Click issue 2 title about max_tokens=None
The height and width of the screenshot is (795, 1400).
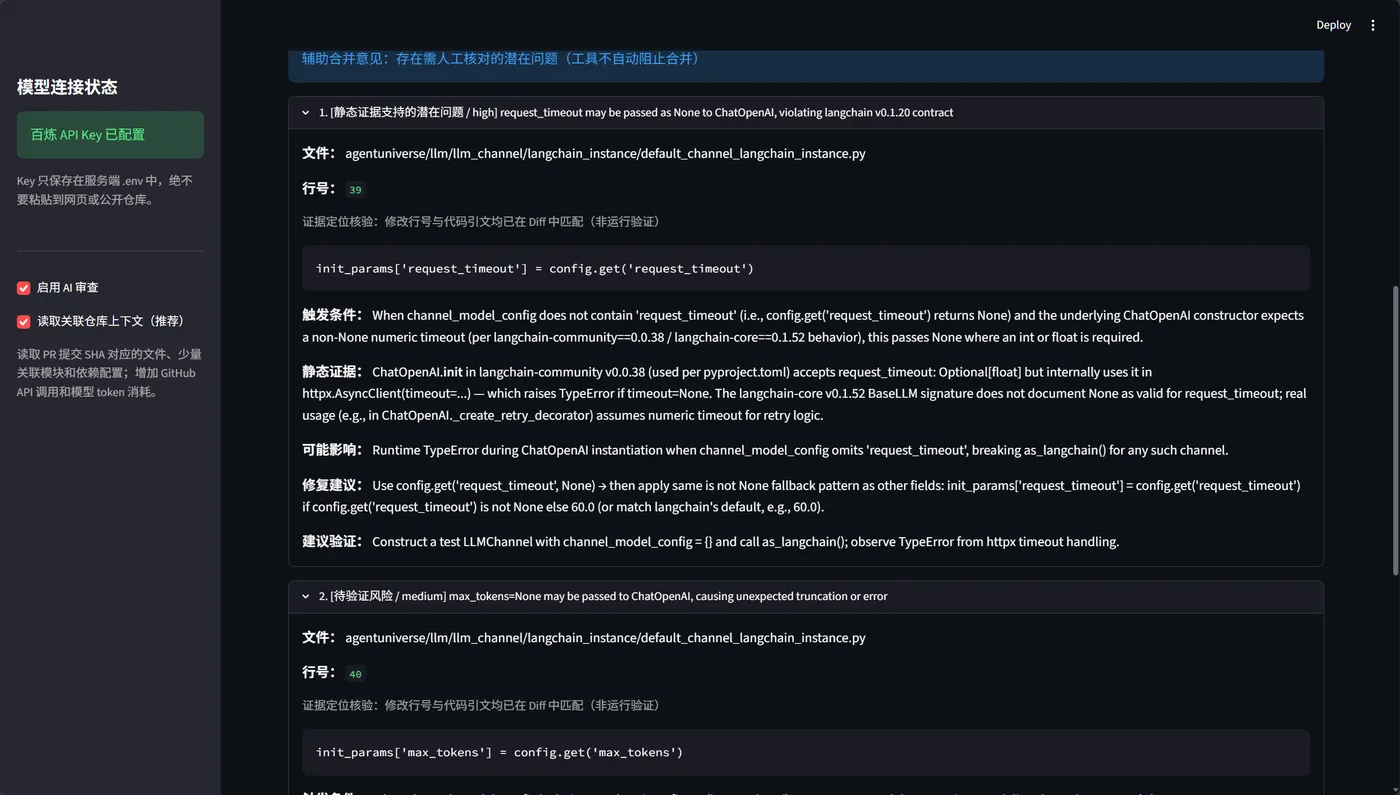pos(603,597)
